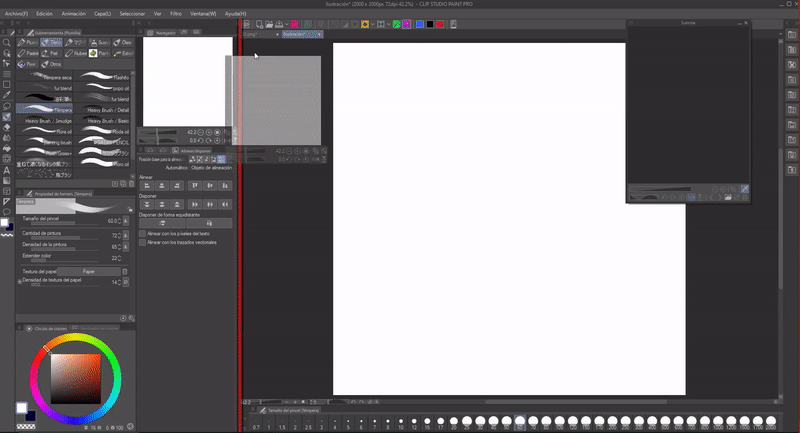The image size is (800, 433).
Task: Select the Eraser tool
Action: tap(7, 128)
